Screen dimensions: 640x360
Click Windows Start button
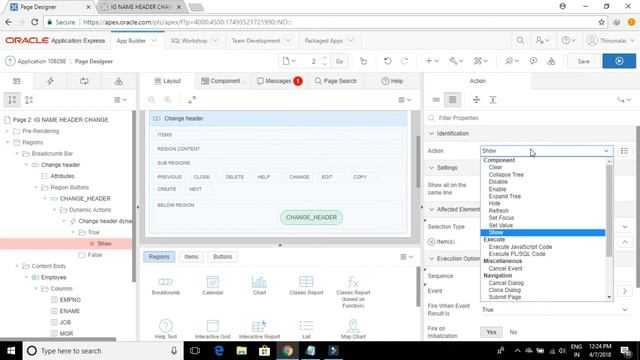(x=11, y=351)
